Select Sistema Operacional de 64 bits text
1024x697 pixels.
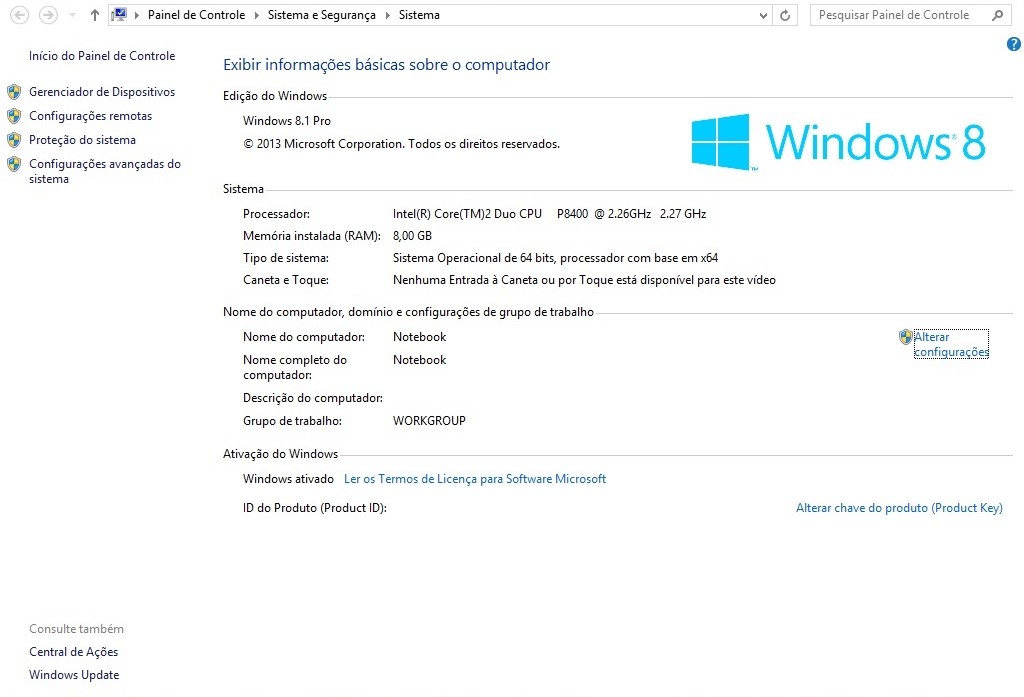[x=555, y=258]
